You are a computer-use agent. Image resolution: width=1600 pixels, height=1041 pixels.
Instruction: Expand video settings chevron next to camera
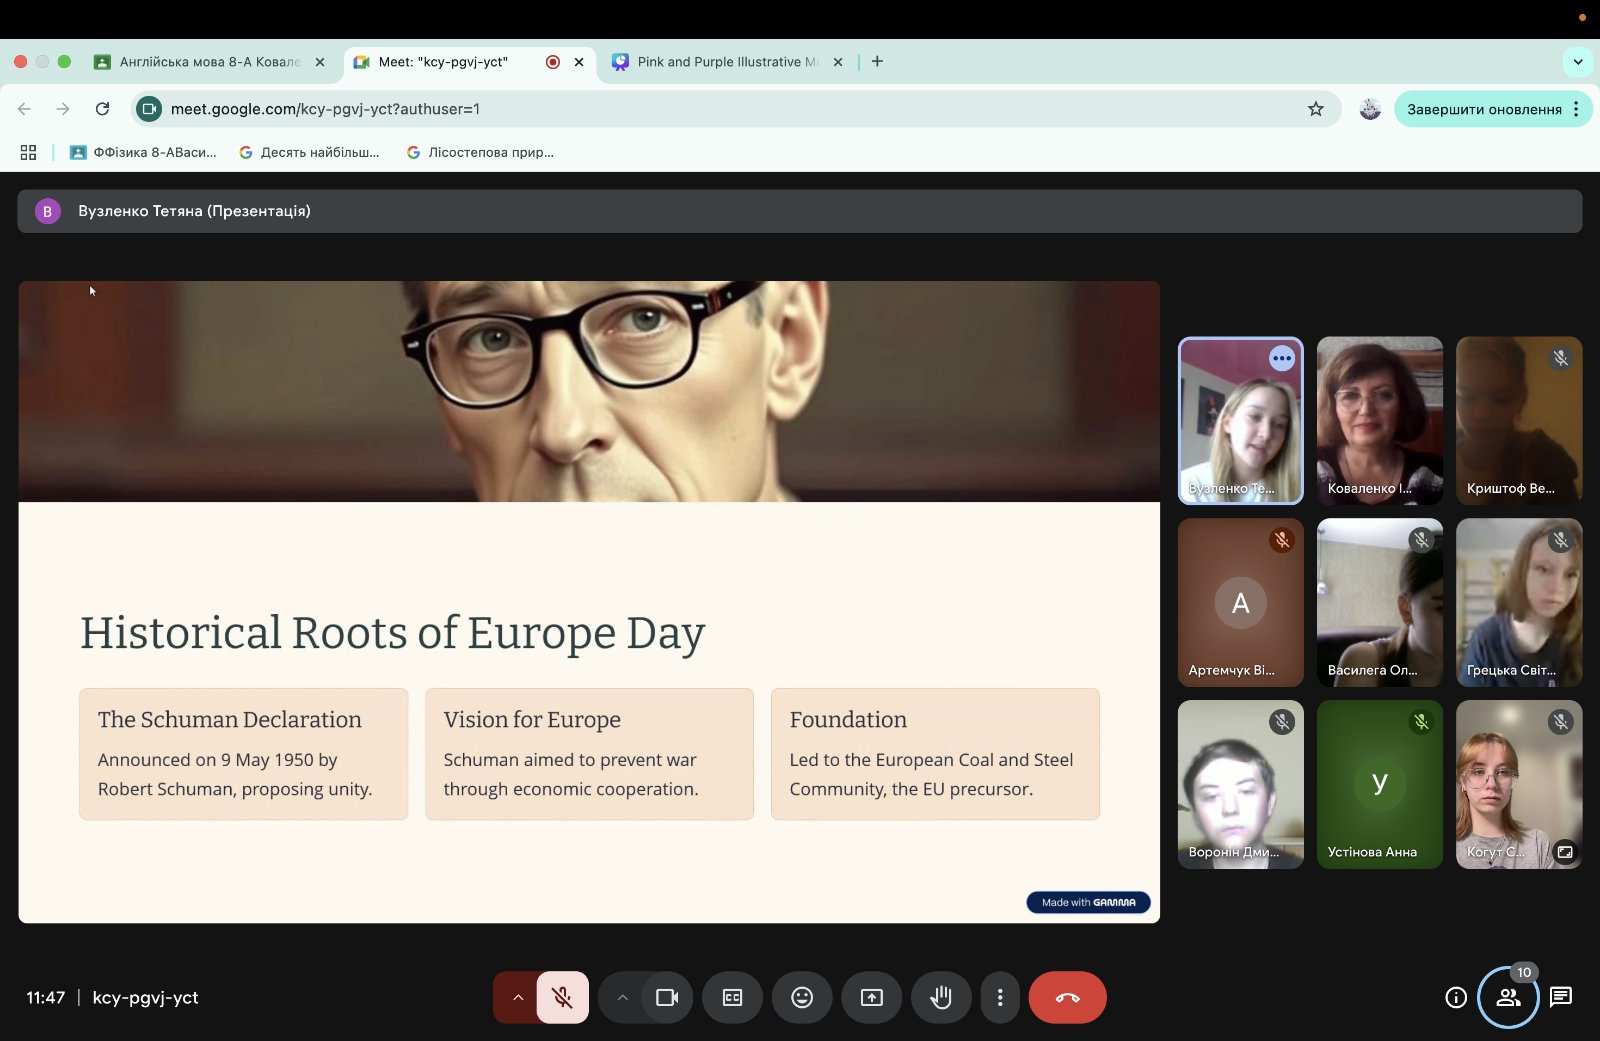click(x=622, y=997)
